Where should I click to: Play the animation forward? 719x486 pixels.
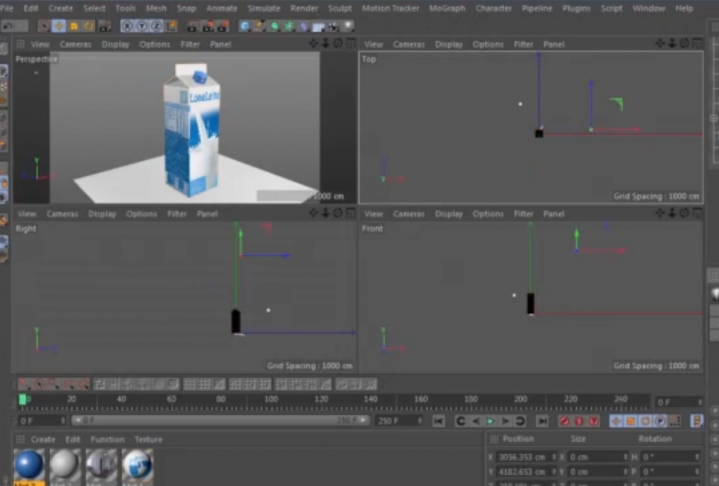(x=490, y=421)
